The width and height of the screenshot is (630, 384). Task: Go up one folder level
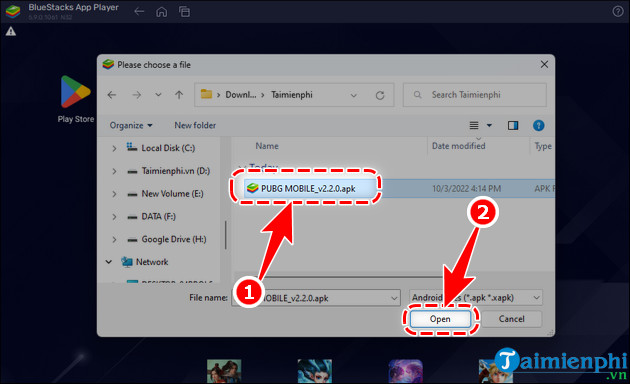(x=179, y=95)
